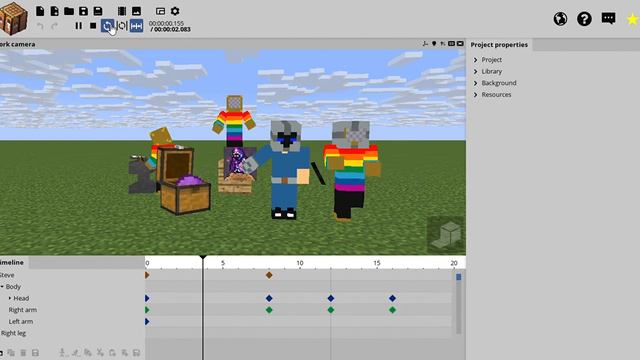Click the Mine-imator crafting table logo
Viewport: 640px width, 360px height.
click(13, 18)
